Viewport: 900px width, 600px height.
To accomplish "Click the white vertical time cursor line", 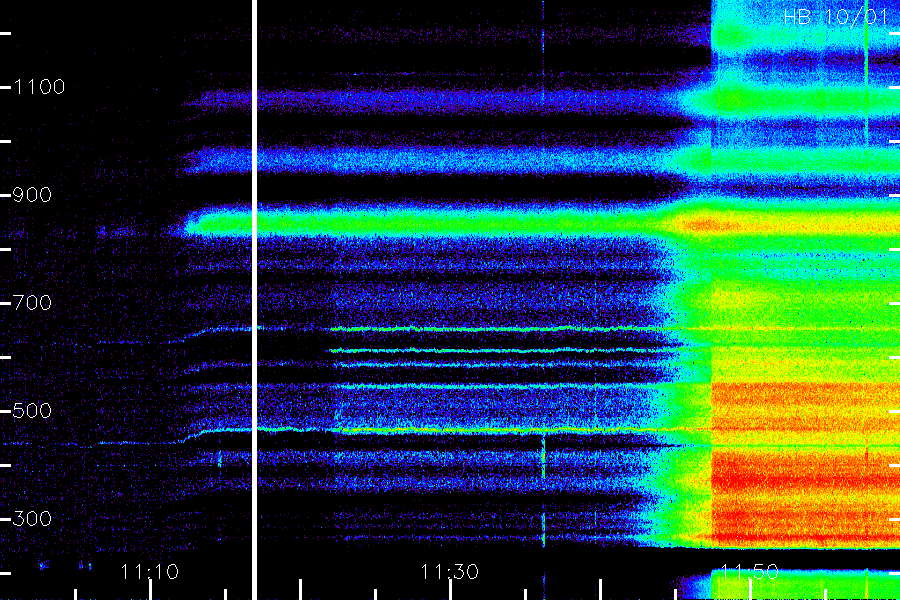I will click(x=254, y=300).
